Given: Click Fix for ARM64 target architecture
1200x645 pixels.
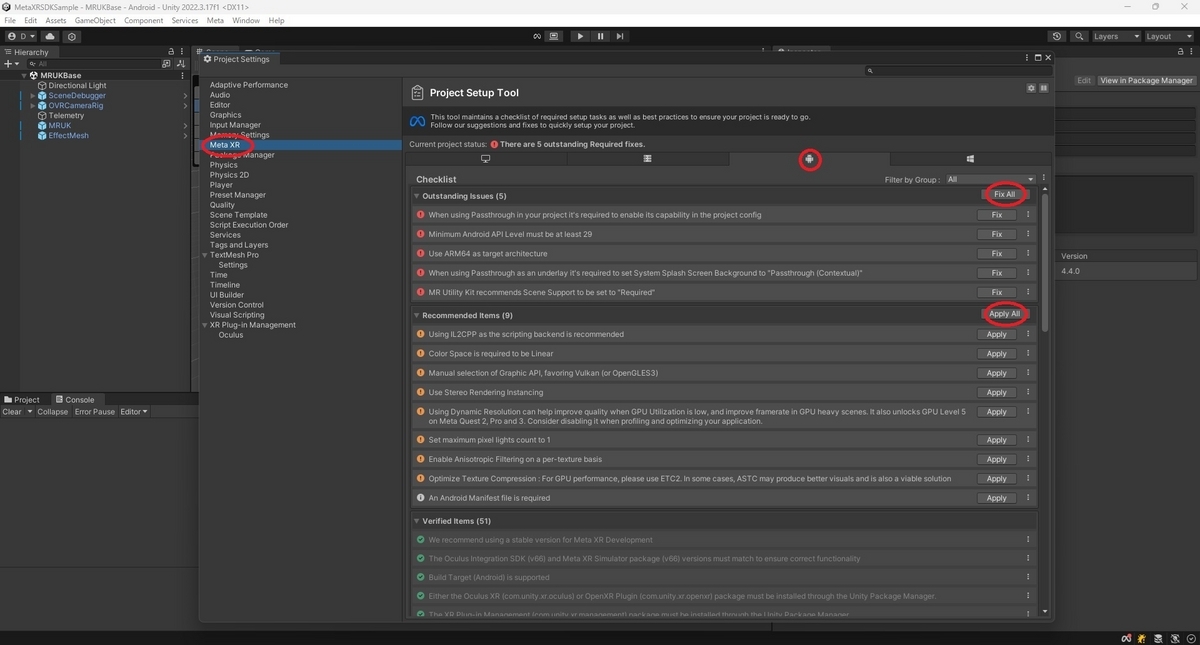Looking at the screenshot, I should pos(997,254).
